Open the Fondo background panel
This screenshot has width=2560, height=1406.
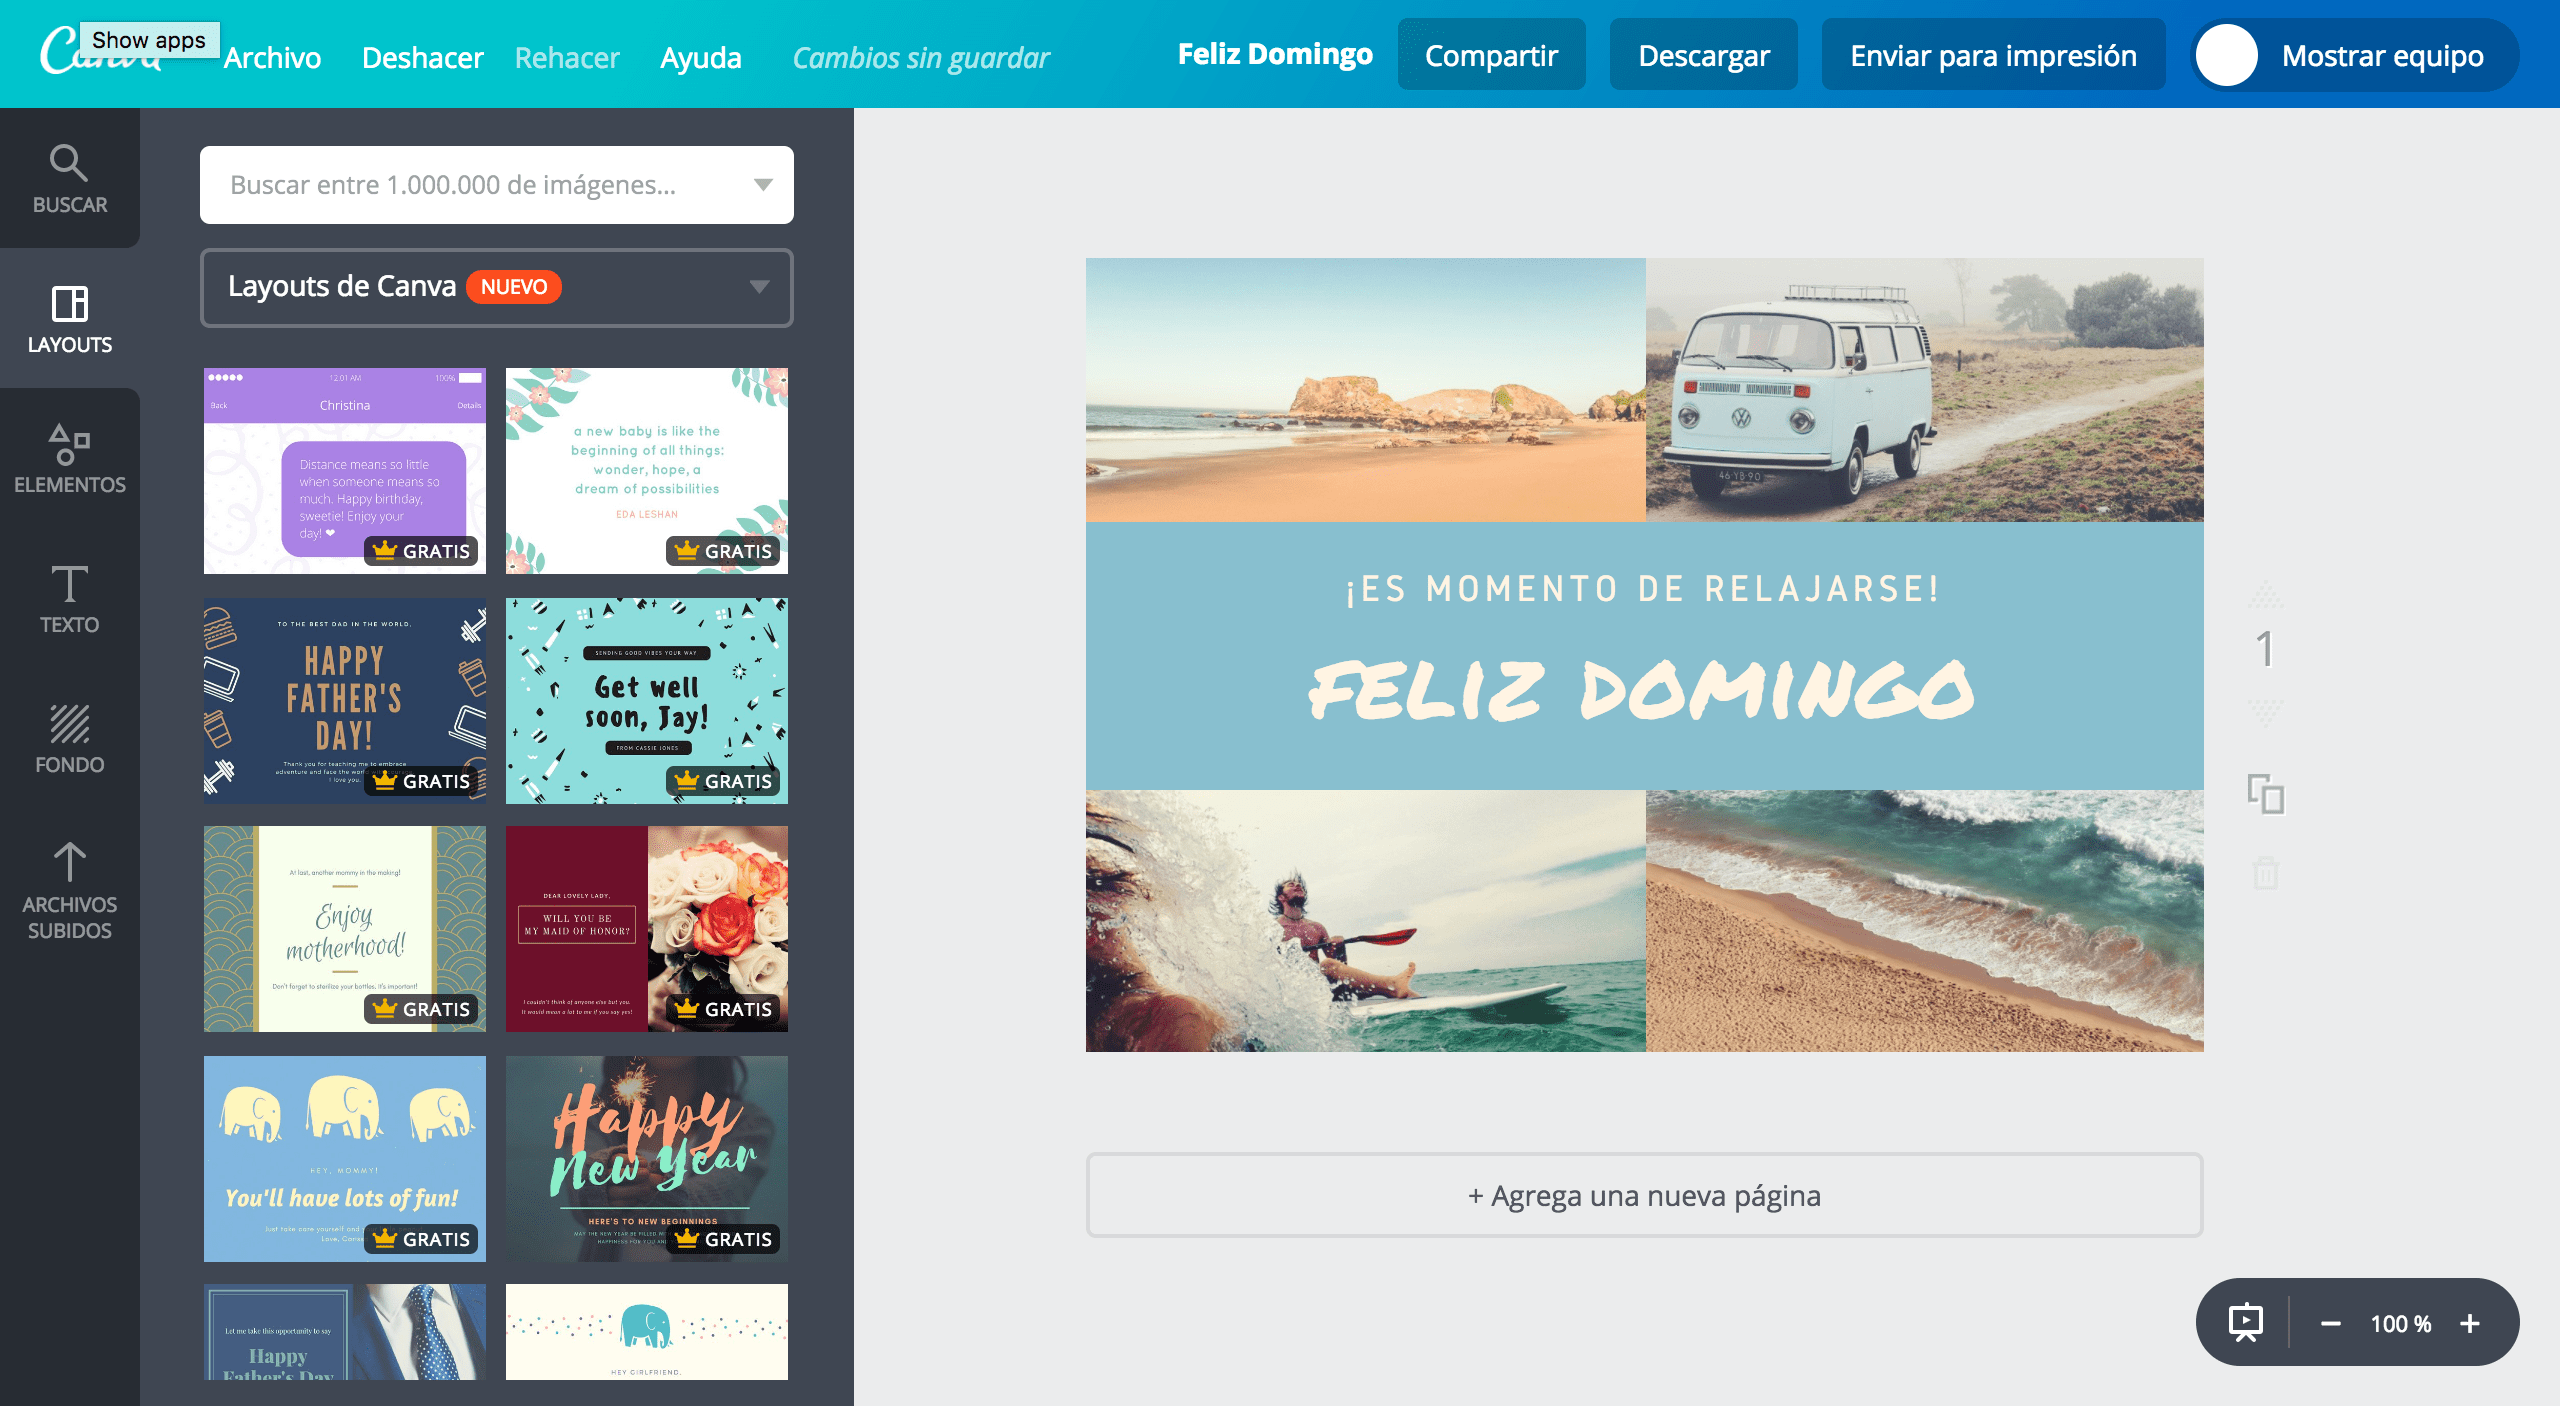70,739
